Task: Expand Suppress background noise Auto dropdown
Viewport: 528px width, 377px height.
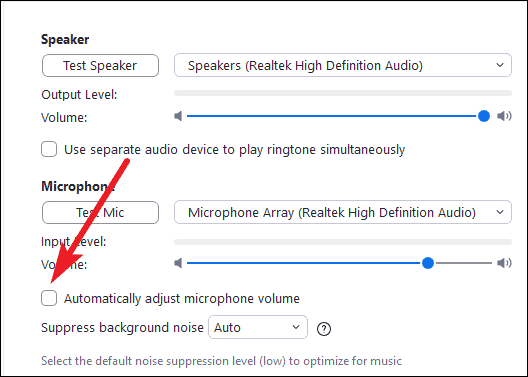Action: [x=258, y=327]
